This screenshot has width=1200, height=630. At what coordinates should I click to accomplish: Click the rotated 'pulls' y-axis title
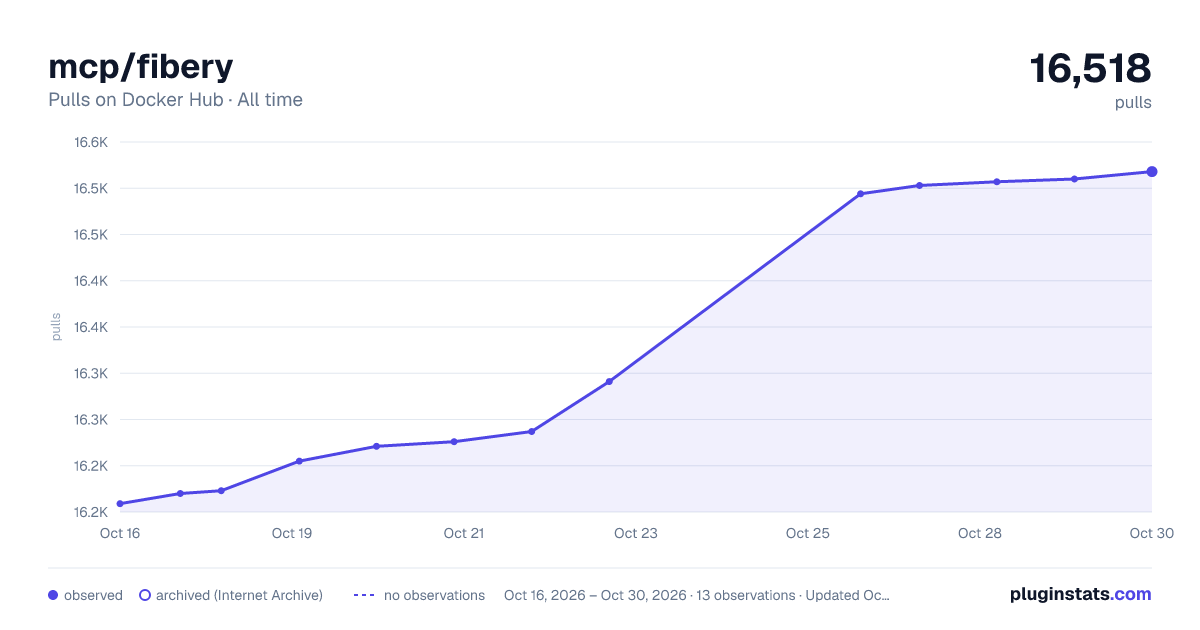(56, 327)
